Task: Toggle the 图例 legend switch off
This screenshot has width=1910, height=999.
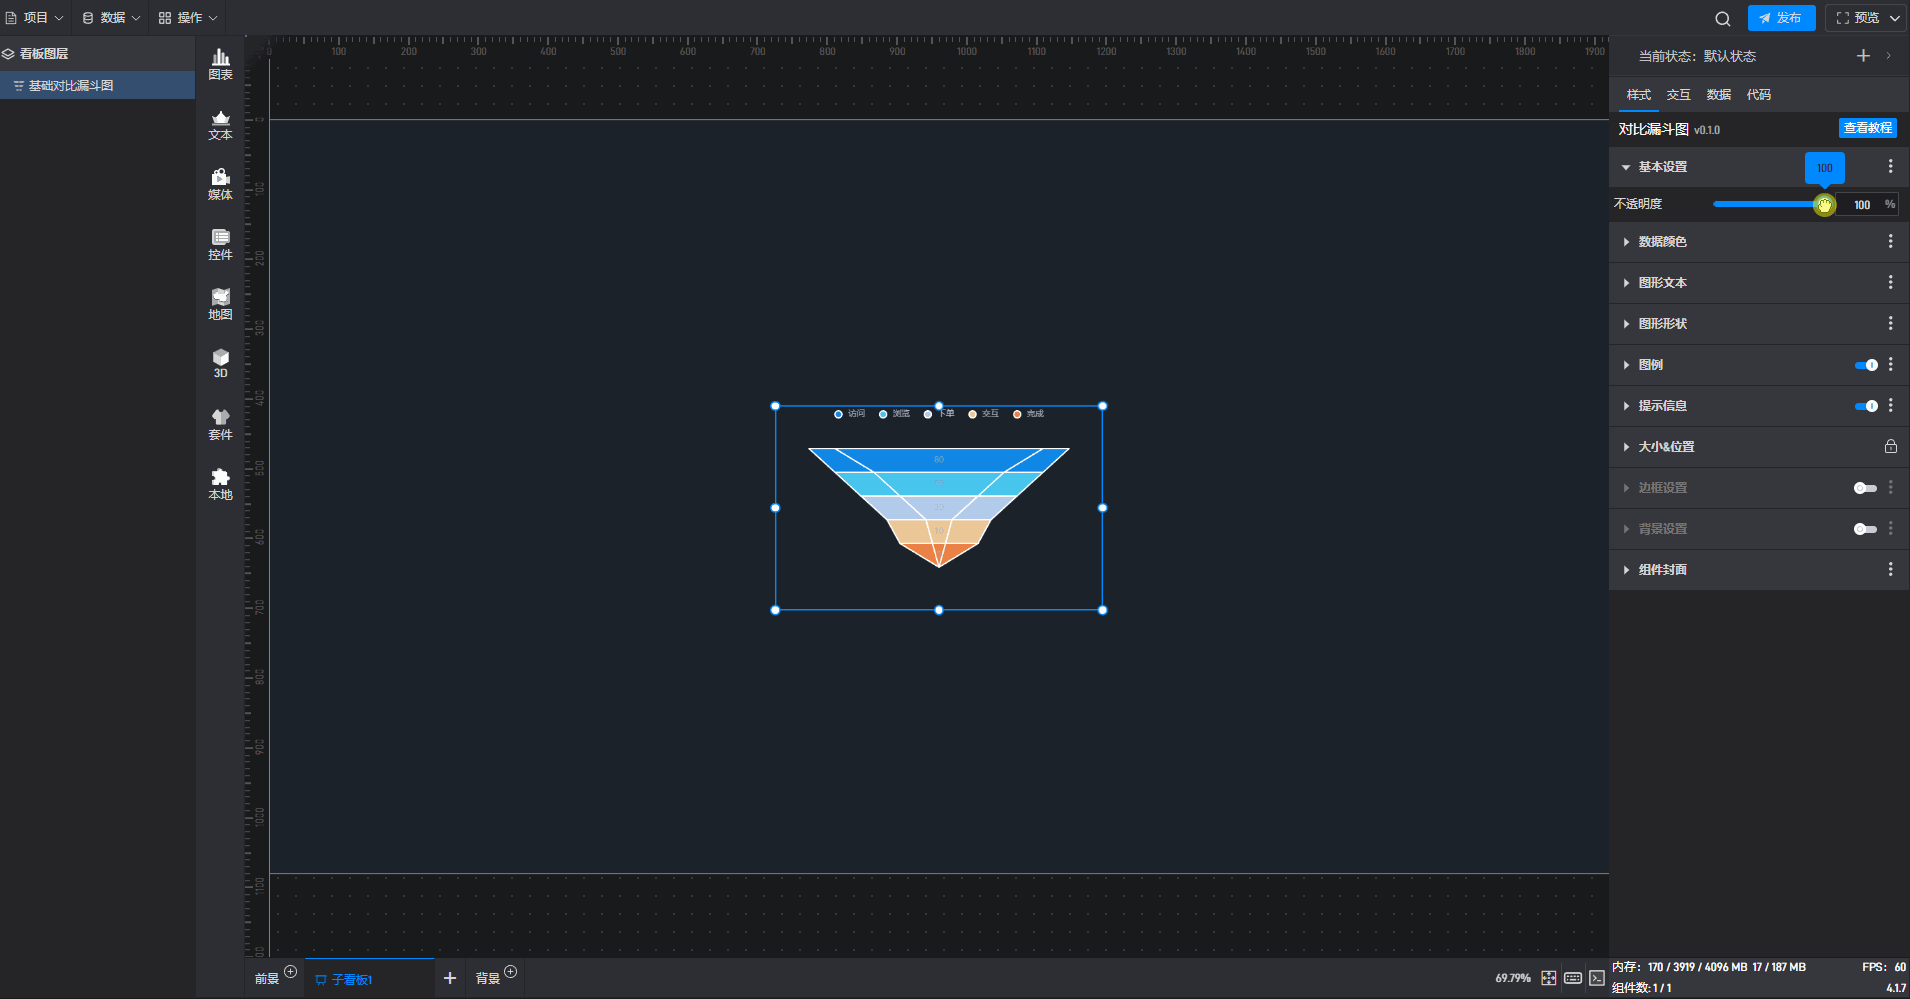Action: (x=1865, y=365)
